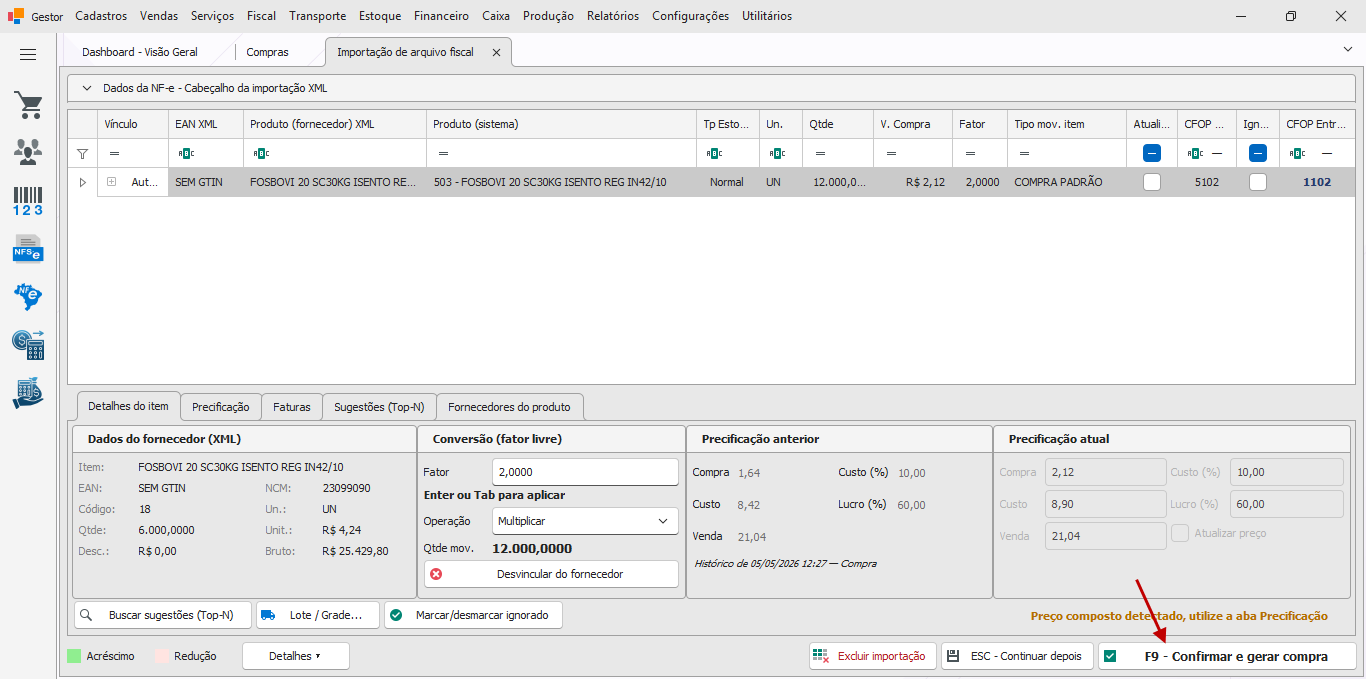The width and height of the screenshot is (1366, 679).
Task: Click the Fator input field
Action: point(585,472)
